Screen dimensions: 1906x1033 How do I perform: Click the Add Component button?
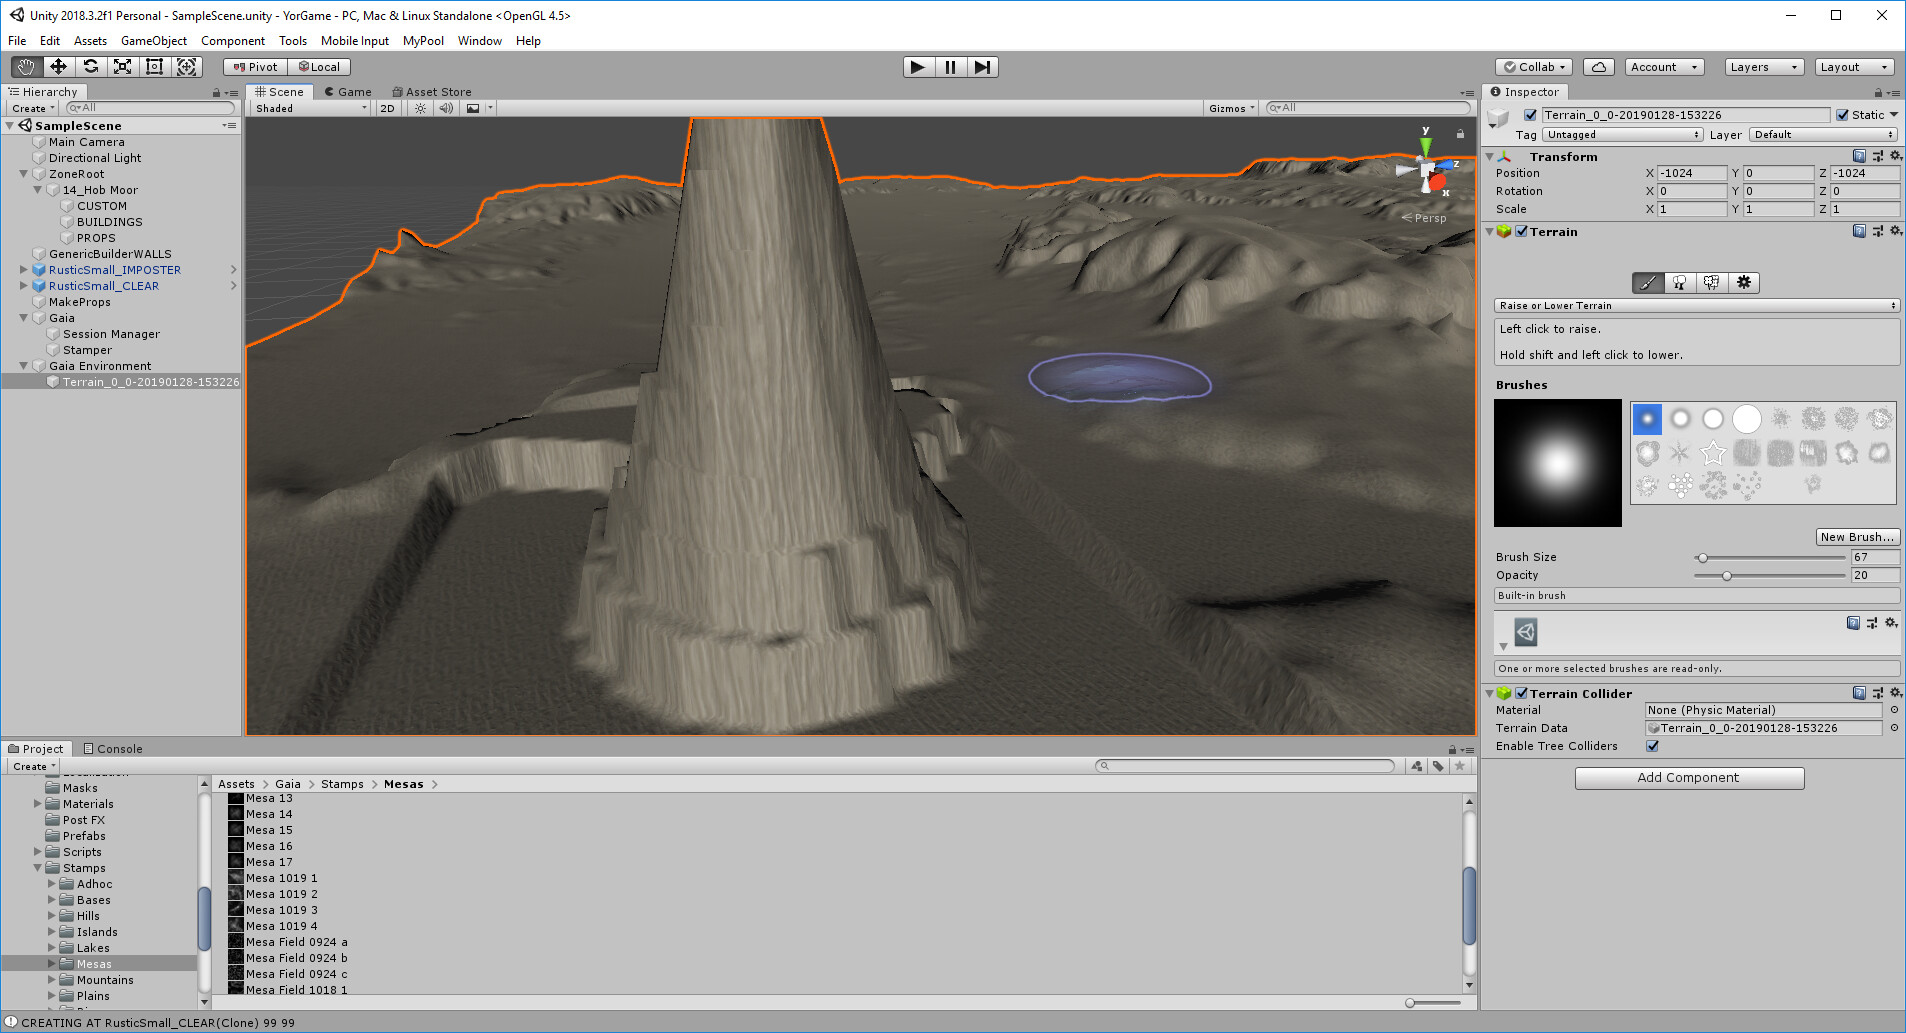1688,777
